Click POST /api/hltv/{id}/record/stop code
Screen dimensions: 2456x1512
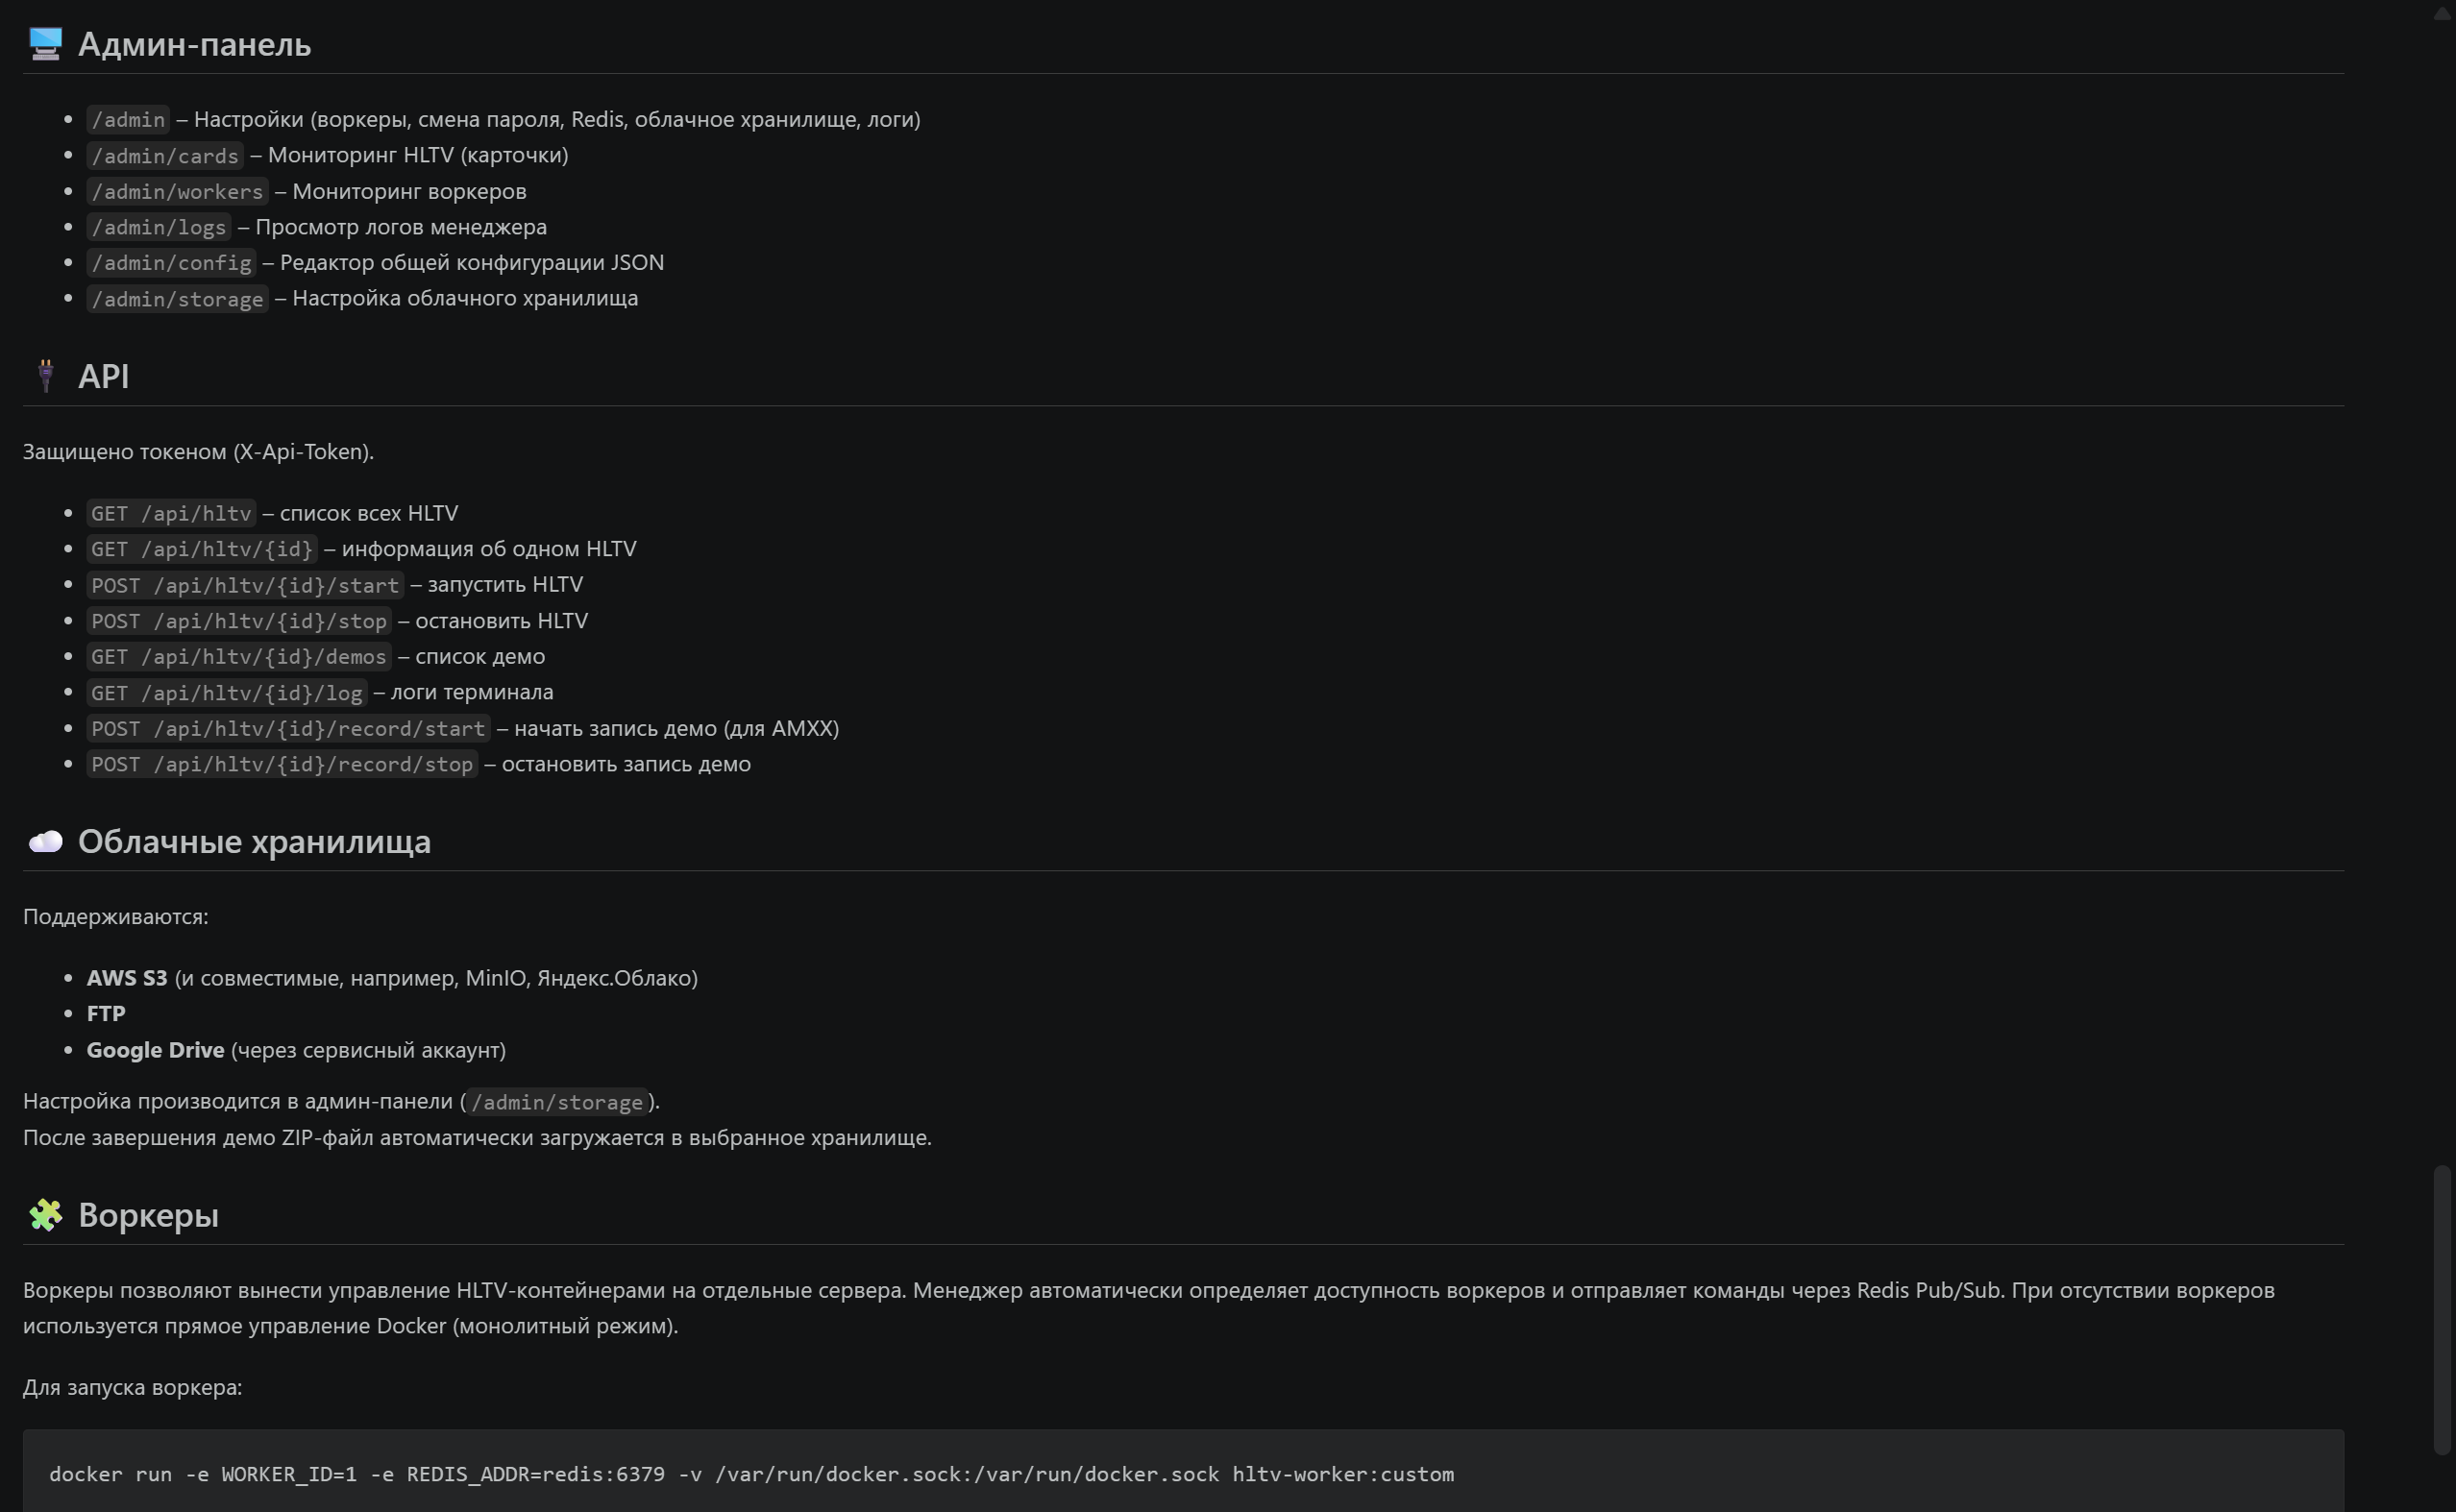[x=282, y=764]
